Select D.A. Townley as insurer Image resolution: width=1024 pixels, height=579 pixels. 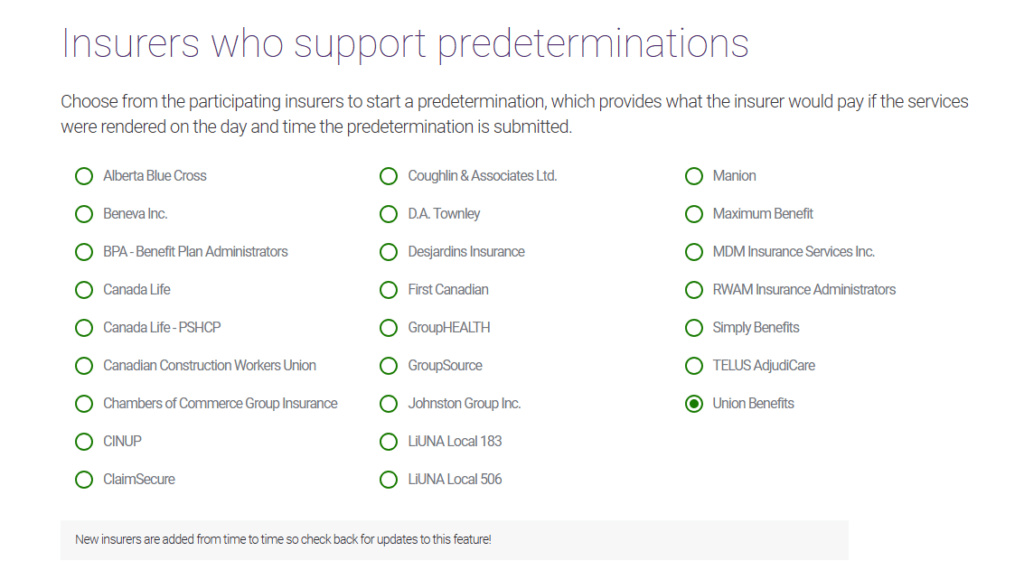click(388, 214)
